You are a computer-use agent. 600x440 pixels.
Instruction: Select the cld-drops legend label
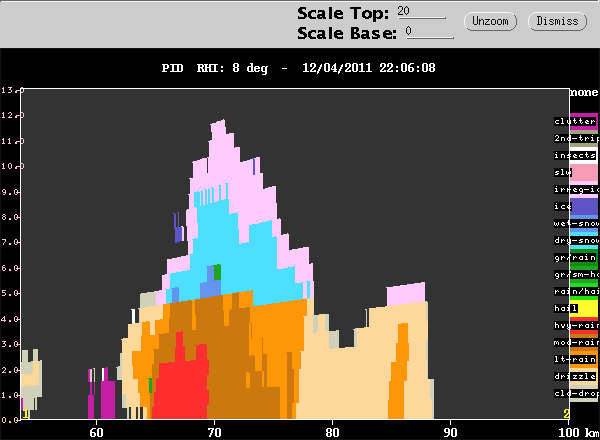click(576, 393)
